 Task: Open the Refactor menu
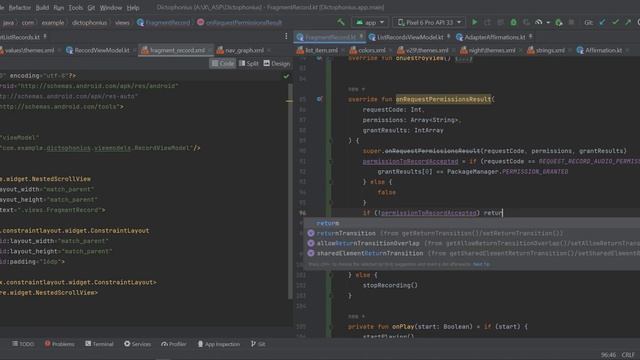[20, 8]
